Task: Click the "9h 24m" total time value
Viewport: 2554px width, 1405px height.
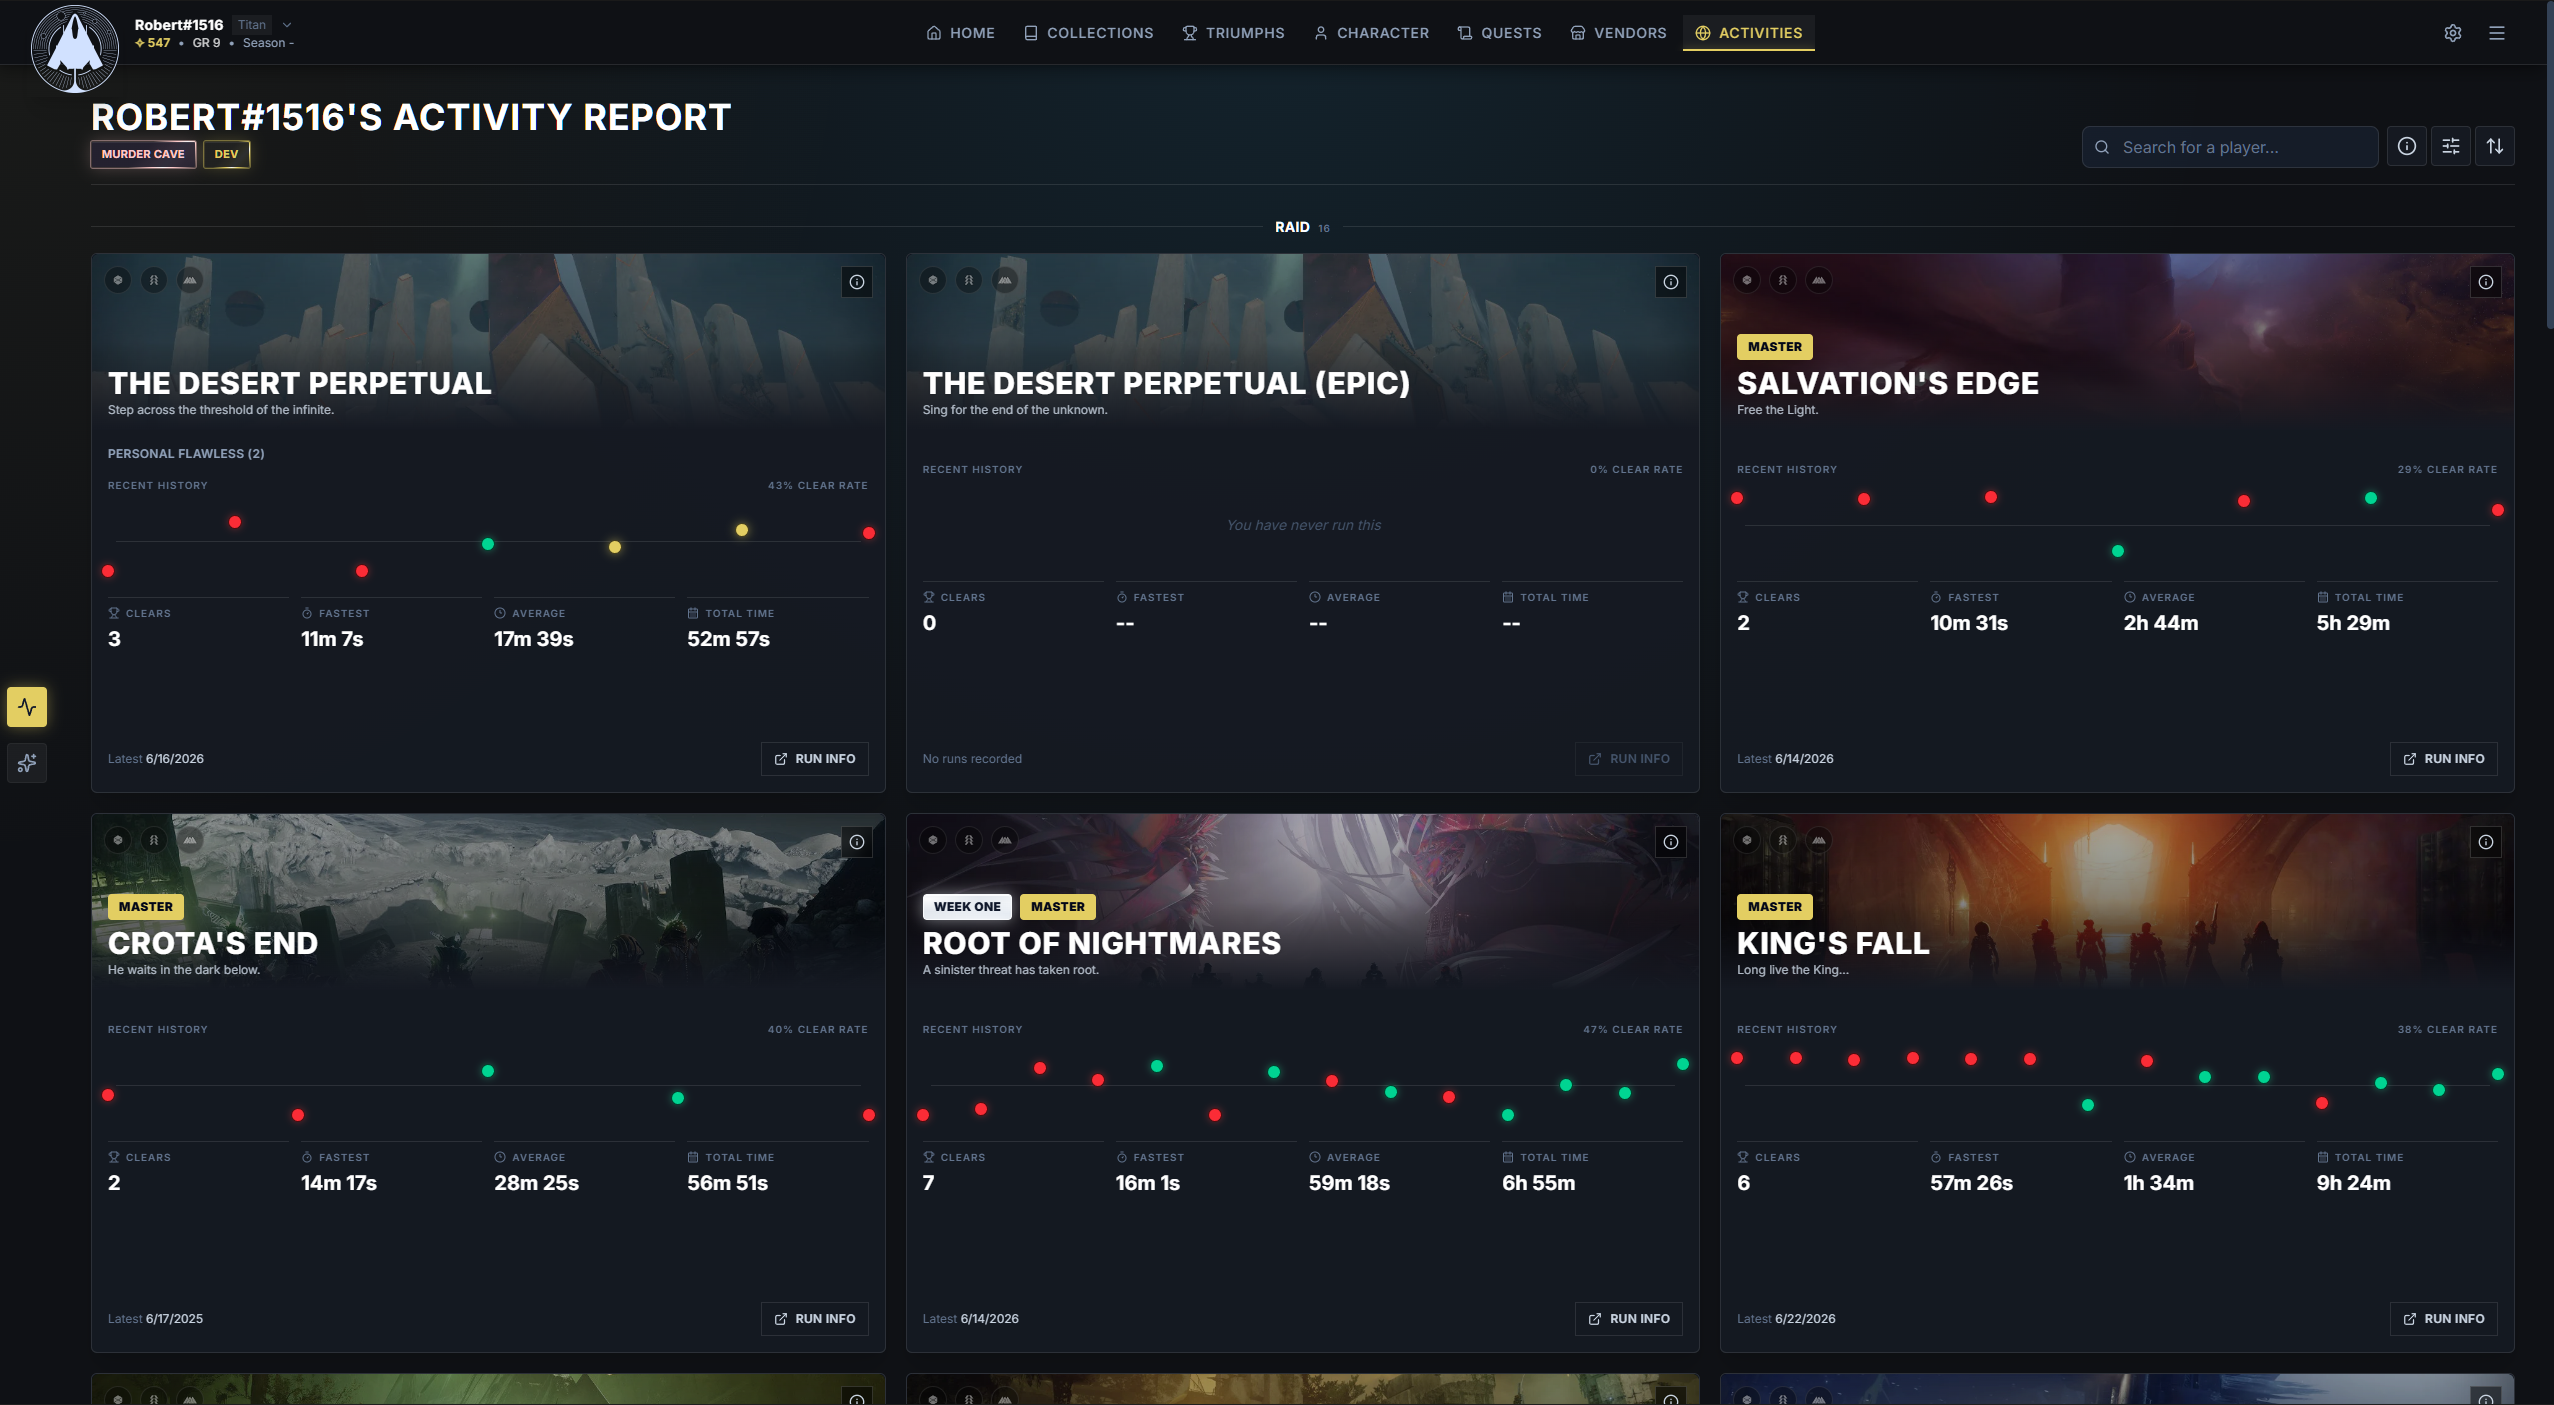Action: (x=2354, y=1183)
